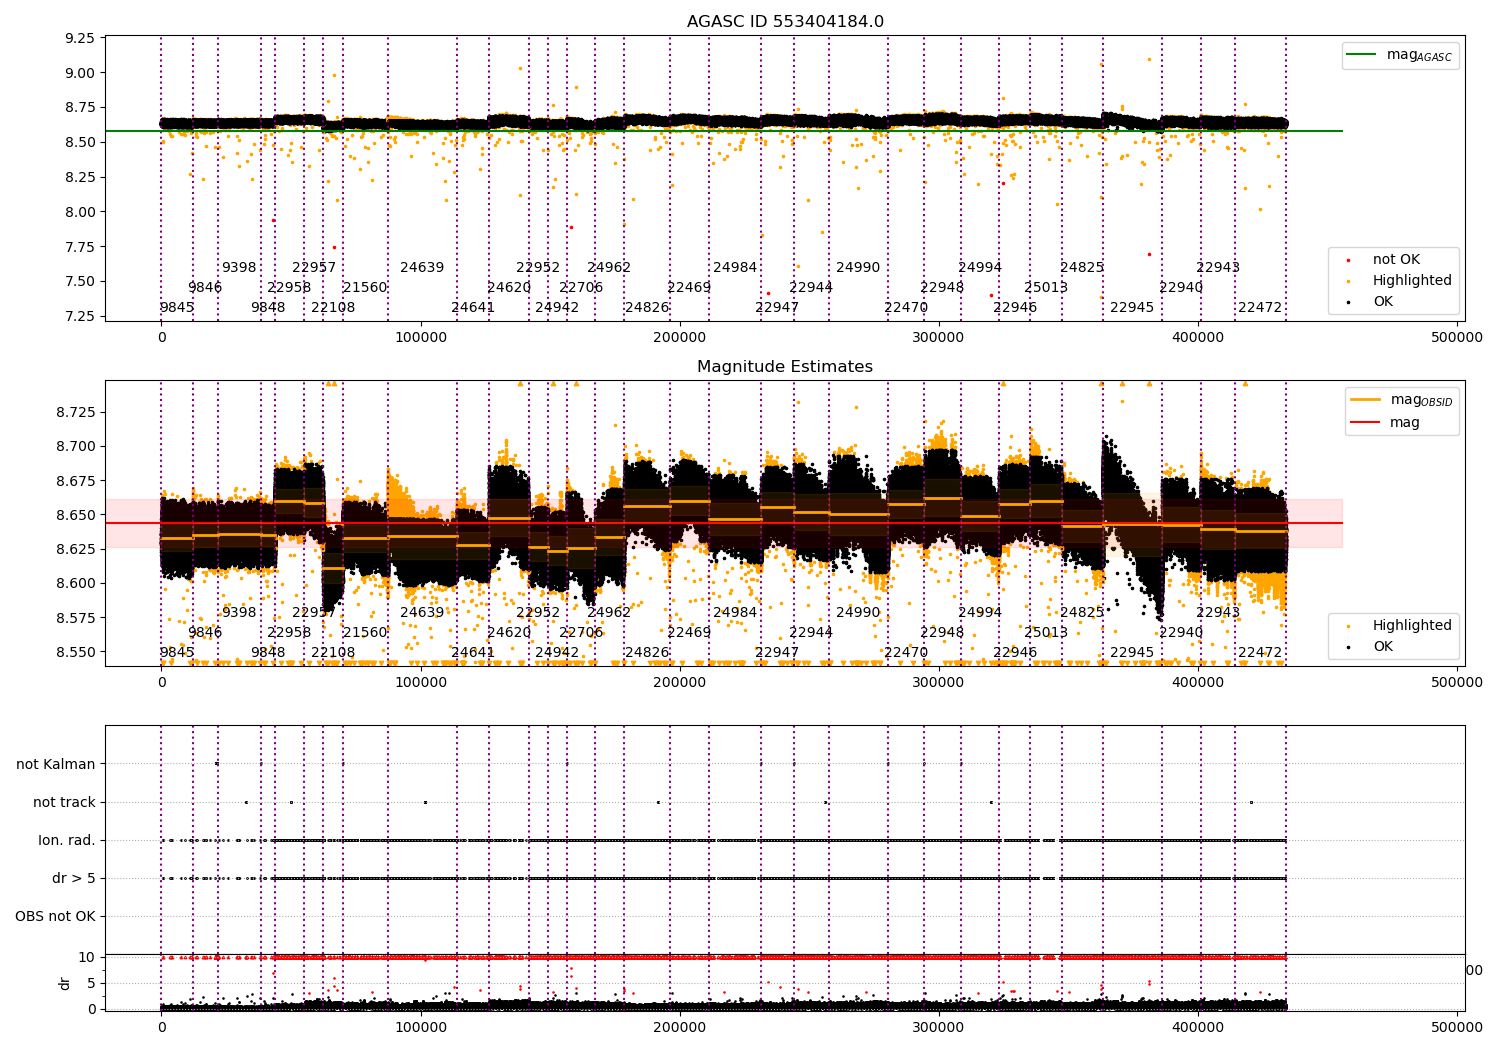Click the green mag AGASC legend line
1500x1050 pixels.
pos(1361,55)
